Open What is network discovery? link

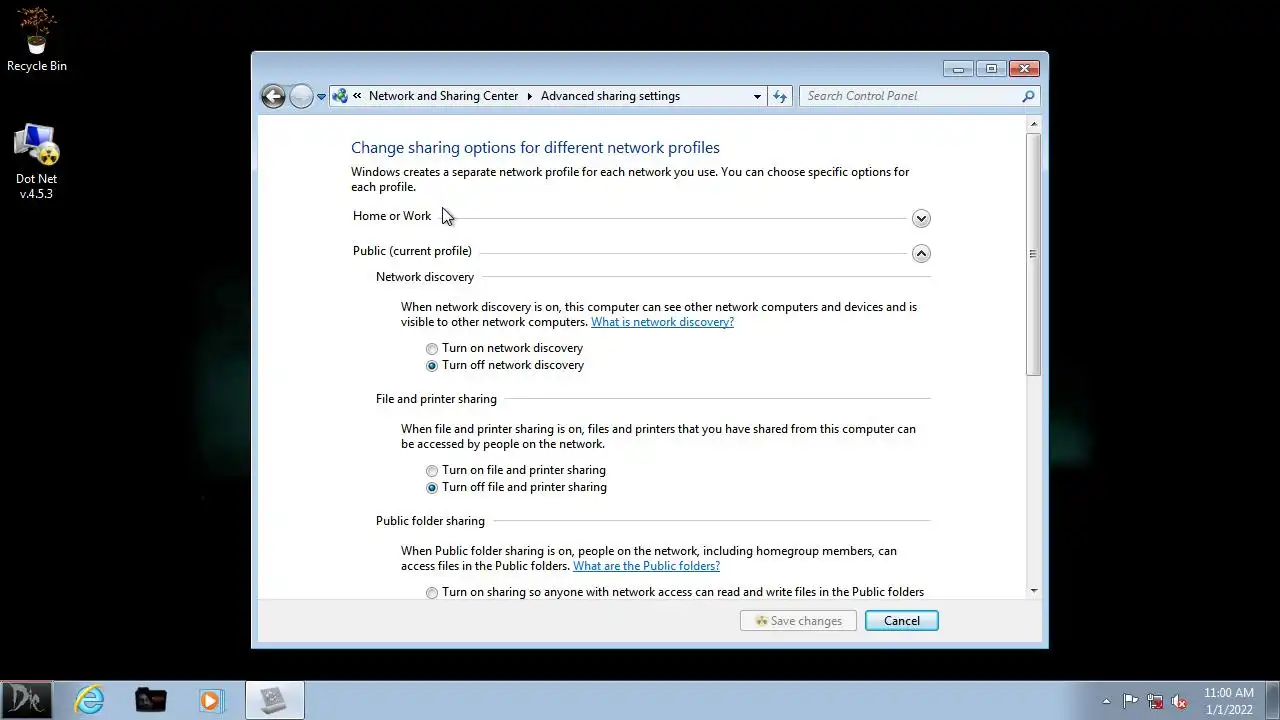(662, 322)
